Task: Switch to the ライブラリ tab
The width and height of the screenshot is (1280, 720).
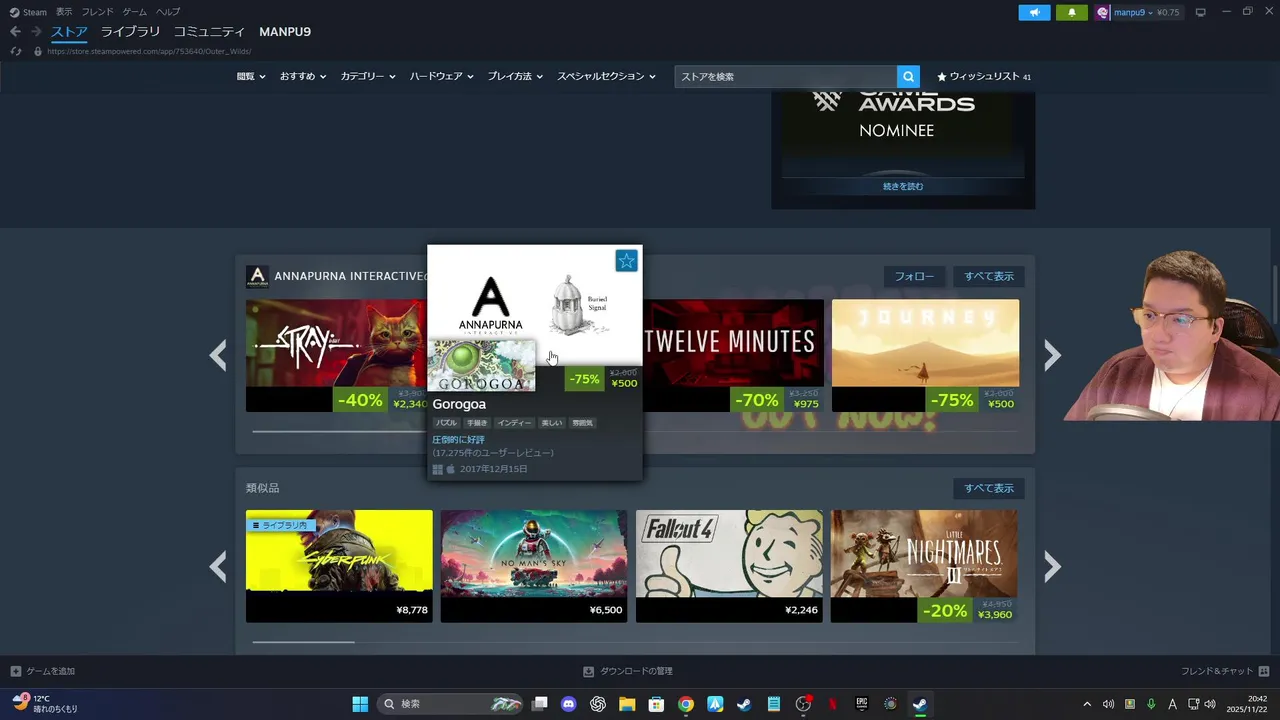Action: click(130, 32)
